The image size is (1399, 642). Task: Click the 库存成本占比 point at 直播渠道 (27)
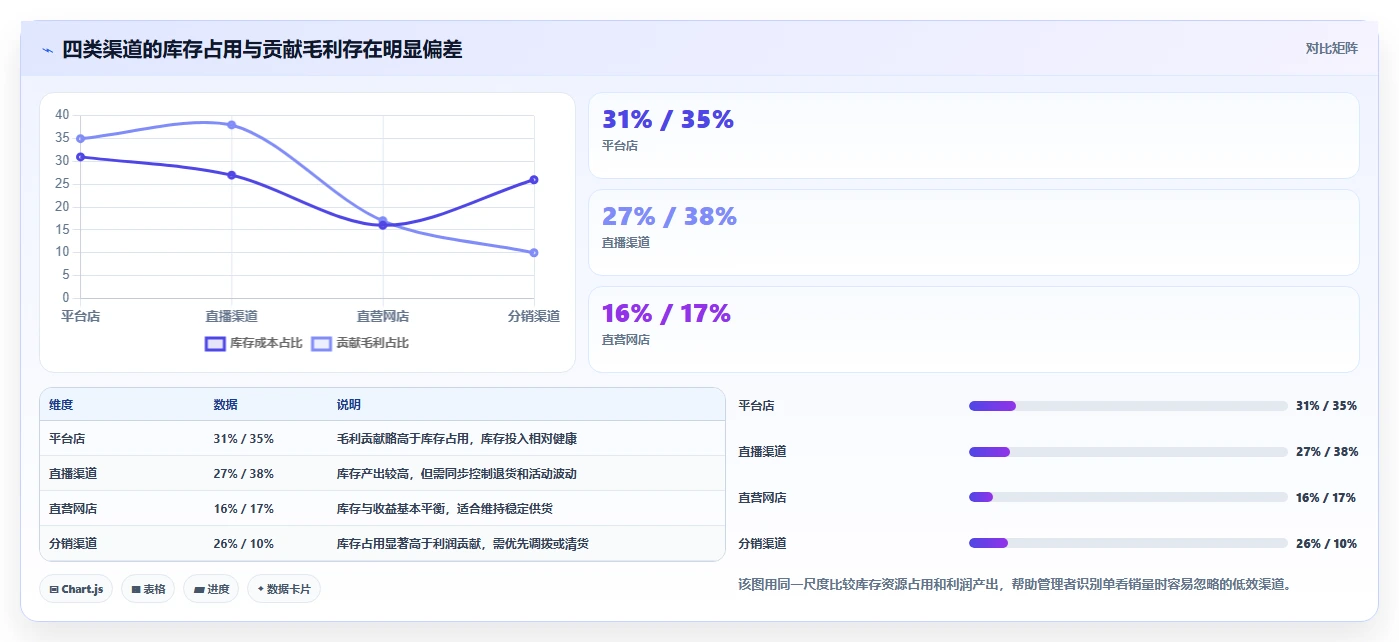pyautogui.click(x=231, y=175)
